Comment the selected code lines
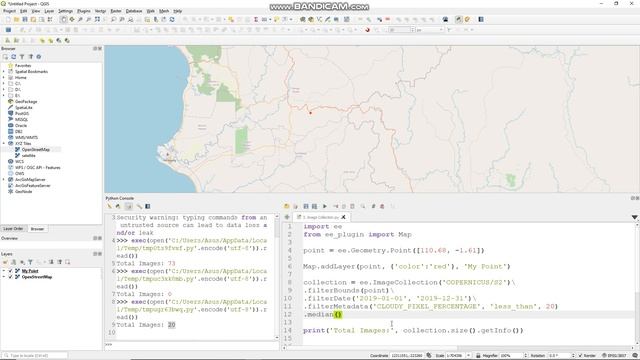Viewport: 640px width, 360px height. click(x=373, y=207)
